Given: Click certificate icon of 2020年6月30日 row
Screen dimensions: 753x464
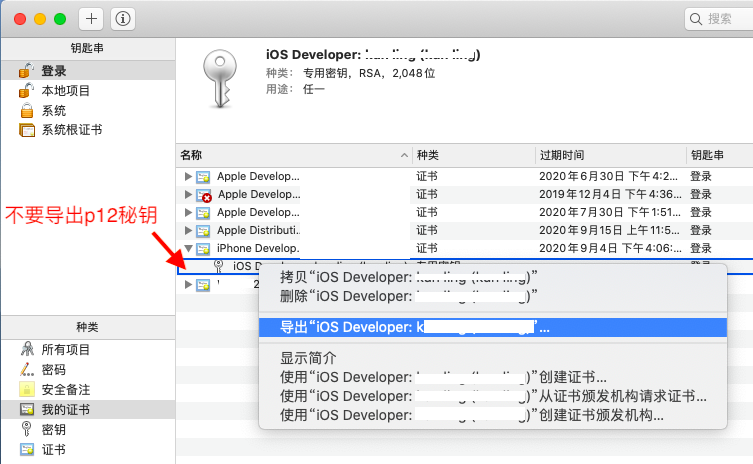Looking at the screenshot, I should pyautogui.click(x=203, y=177).
